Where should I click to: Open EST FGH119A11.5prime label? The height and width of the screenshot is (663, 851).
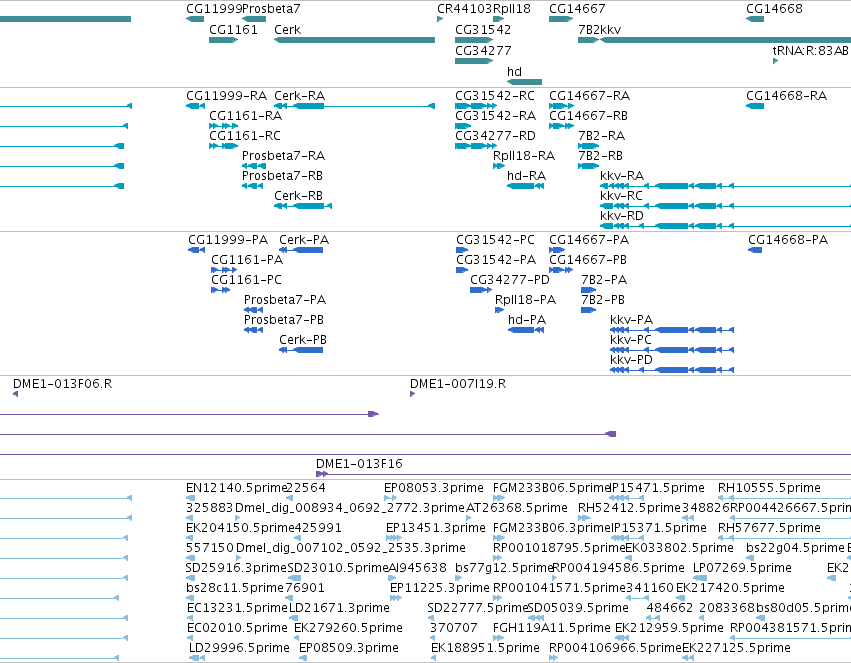pyautogui.click(x=551, y=628)
